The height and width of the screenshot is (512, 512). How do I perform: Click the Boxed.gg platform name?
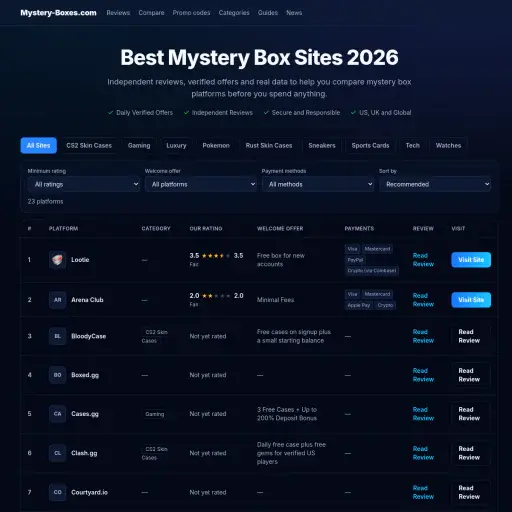pyautogui.click(x=85, y=375)
